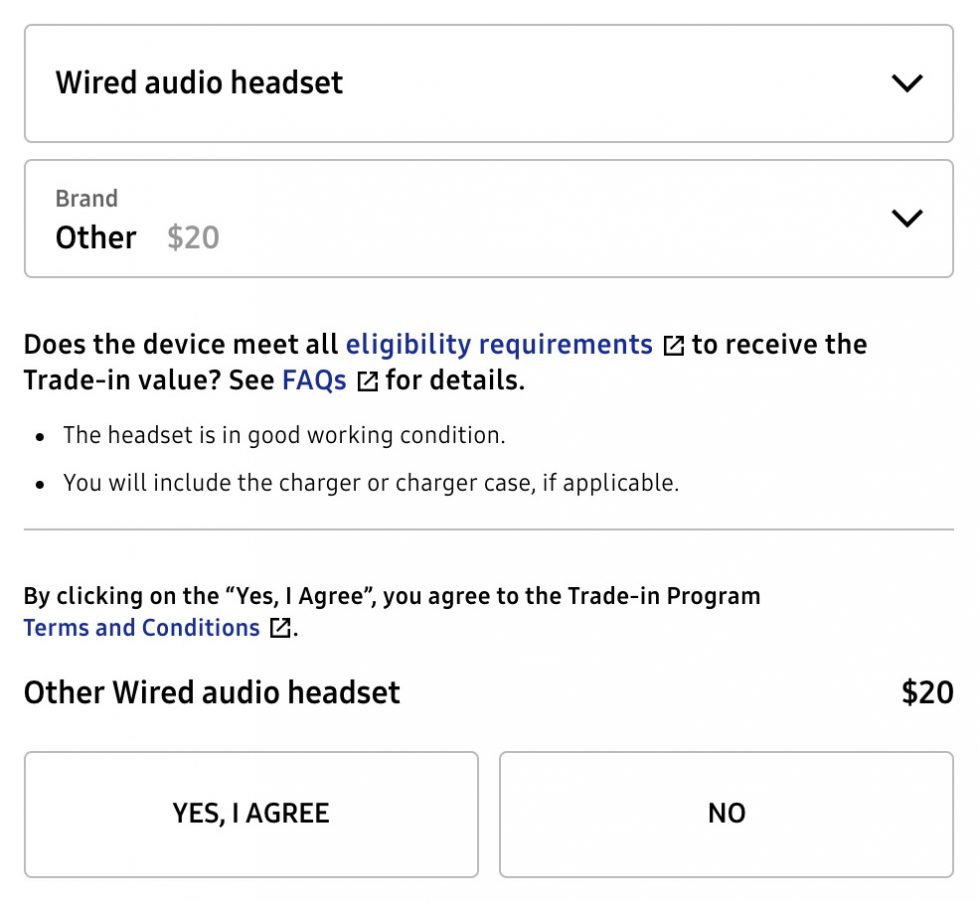This screenshot has height=902, width=980.
Task: Expand the Brand field chevron arrow
Action: click(x=906, y=218)
